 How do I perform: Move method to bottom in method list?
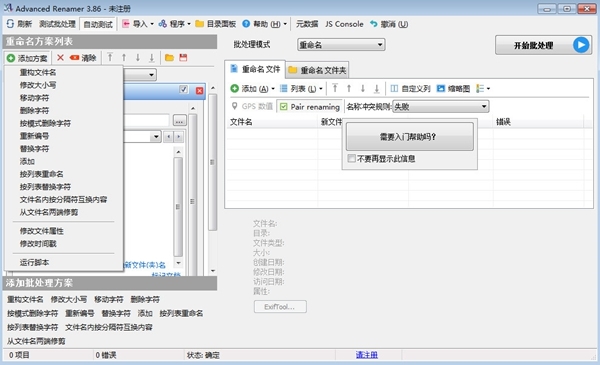(152, 57)
